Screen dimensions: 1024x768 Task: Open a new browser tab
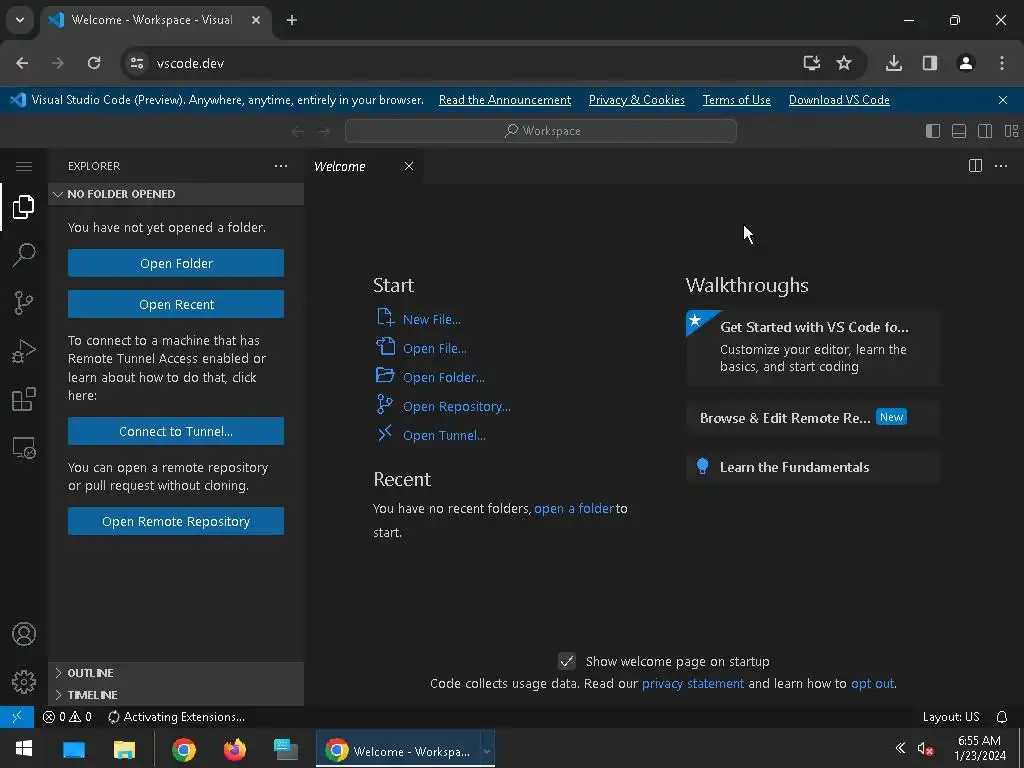coord(292,20)
